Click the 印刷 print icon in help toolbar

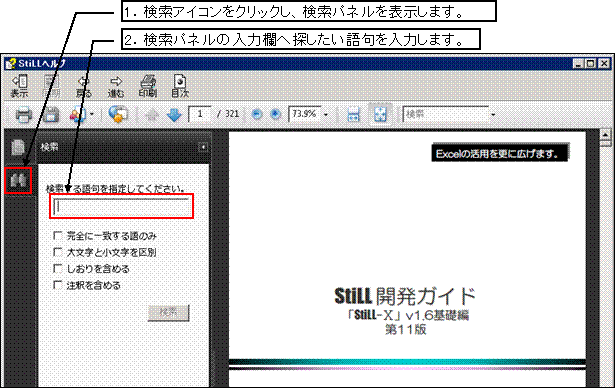pyautogui.click(x=148, y=86)
